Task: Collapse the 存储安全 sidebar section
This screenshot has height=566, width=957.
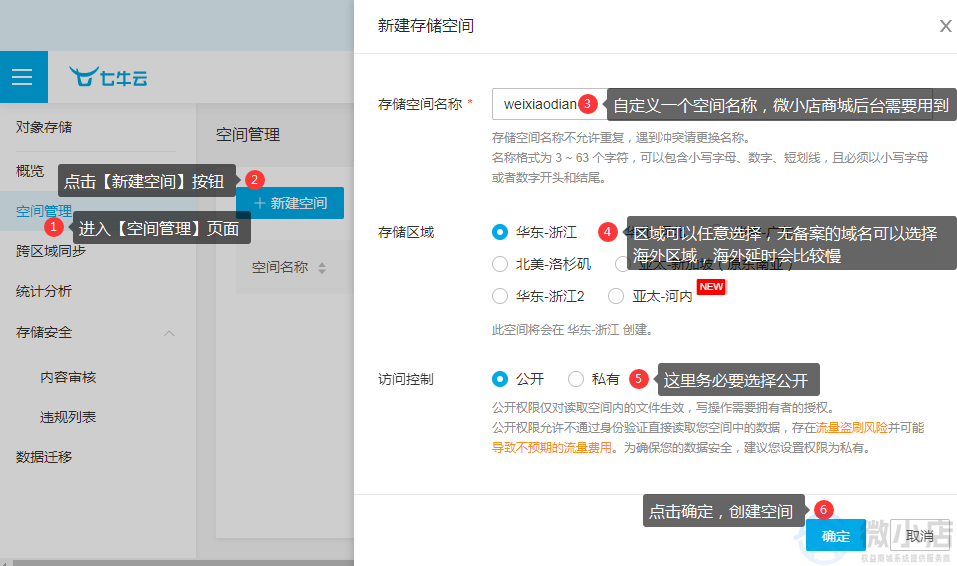Action: (x=169, y=332)
